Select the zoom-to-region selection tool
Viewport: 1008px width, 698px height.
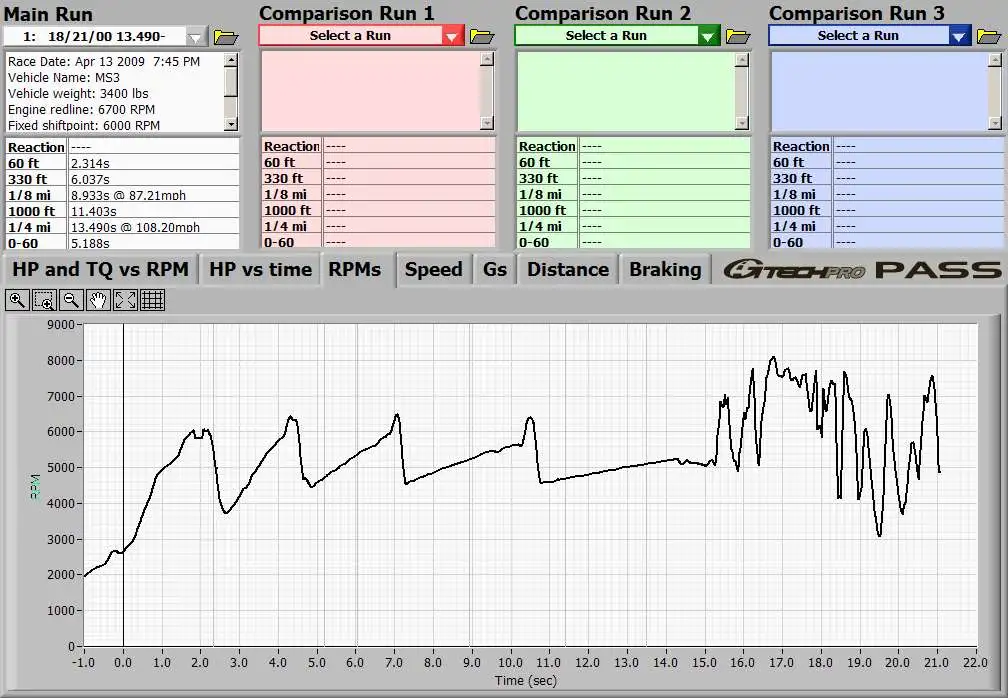pyautogui.click(x=44, y=300)
